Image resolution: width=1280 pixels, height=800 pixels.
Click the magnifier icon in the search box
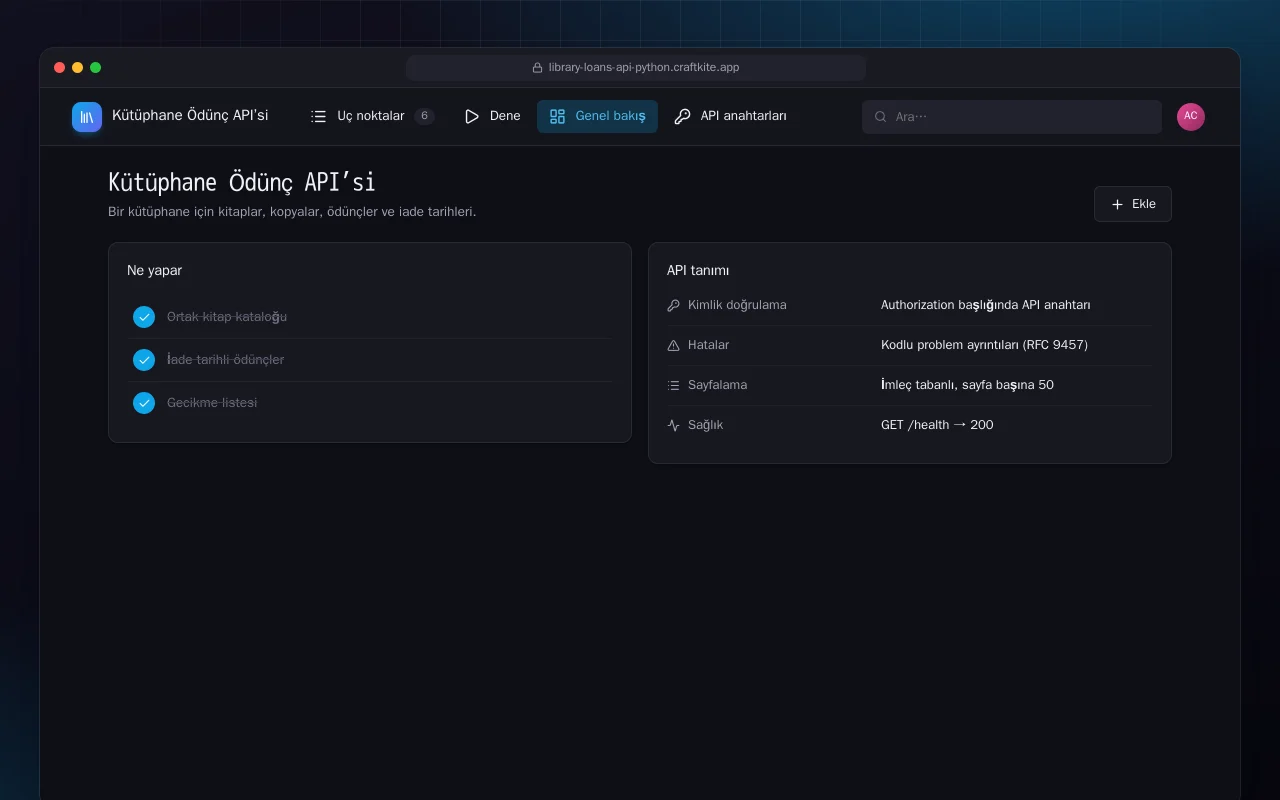[881, 117]
